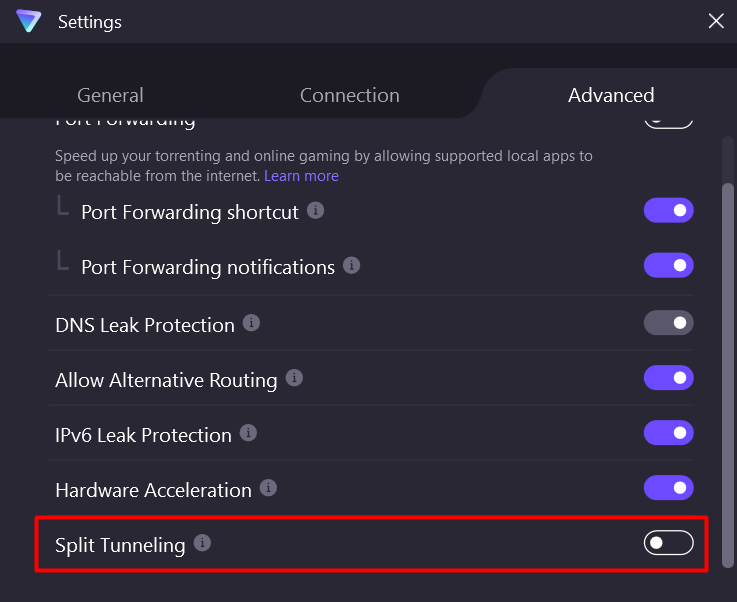
Task: Enable the Split Tunneling toggle
Action: [x=668, y=543]
